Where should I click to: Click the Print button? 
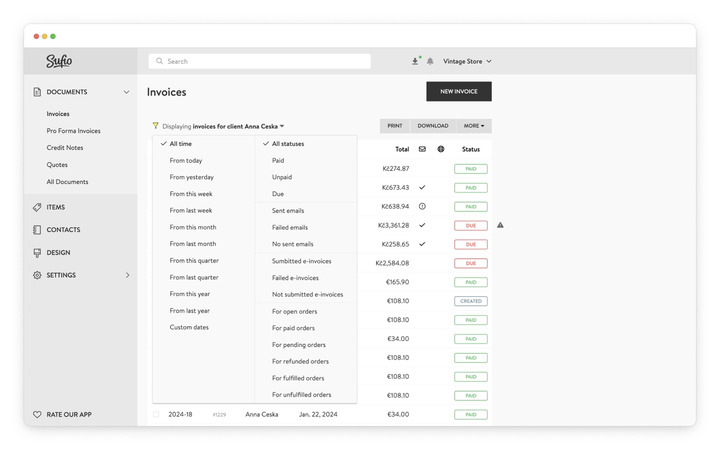[x=395, y=126]
